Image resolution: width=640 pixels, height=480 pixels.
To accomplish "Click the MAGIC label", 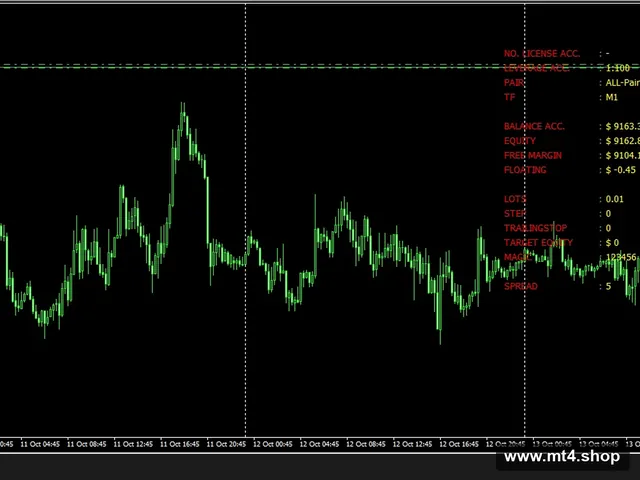I will tap(518, 257).
